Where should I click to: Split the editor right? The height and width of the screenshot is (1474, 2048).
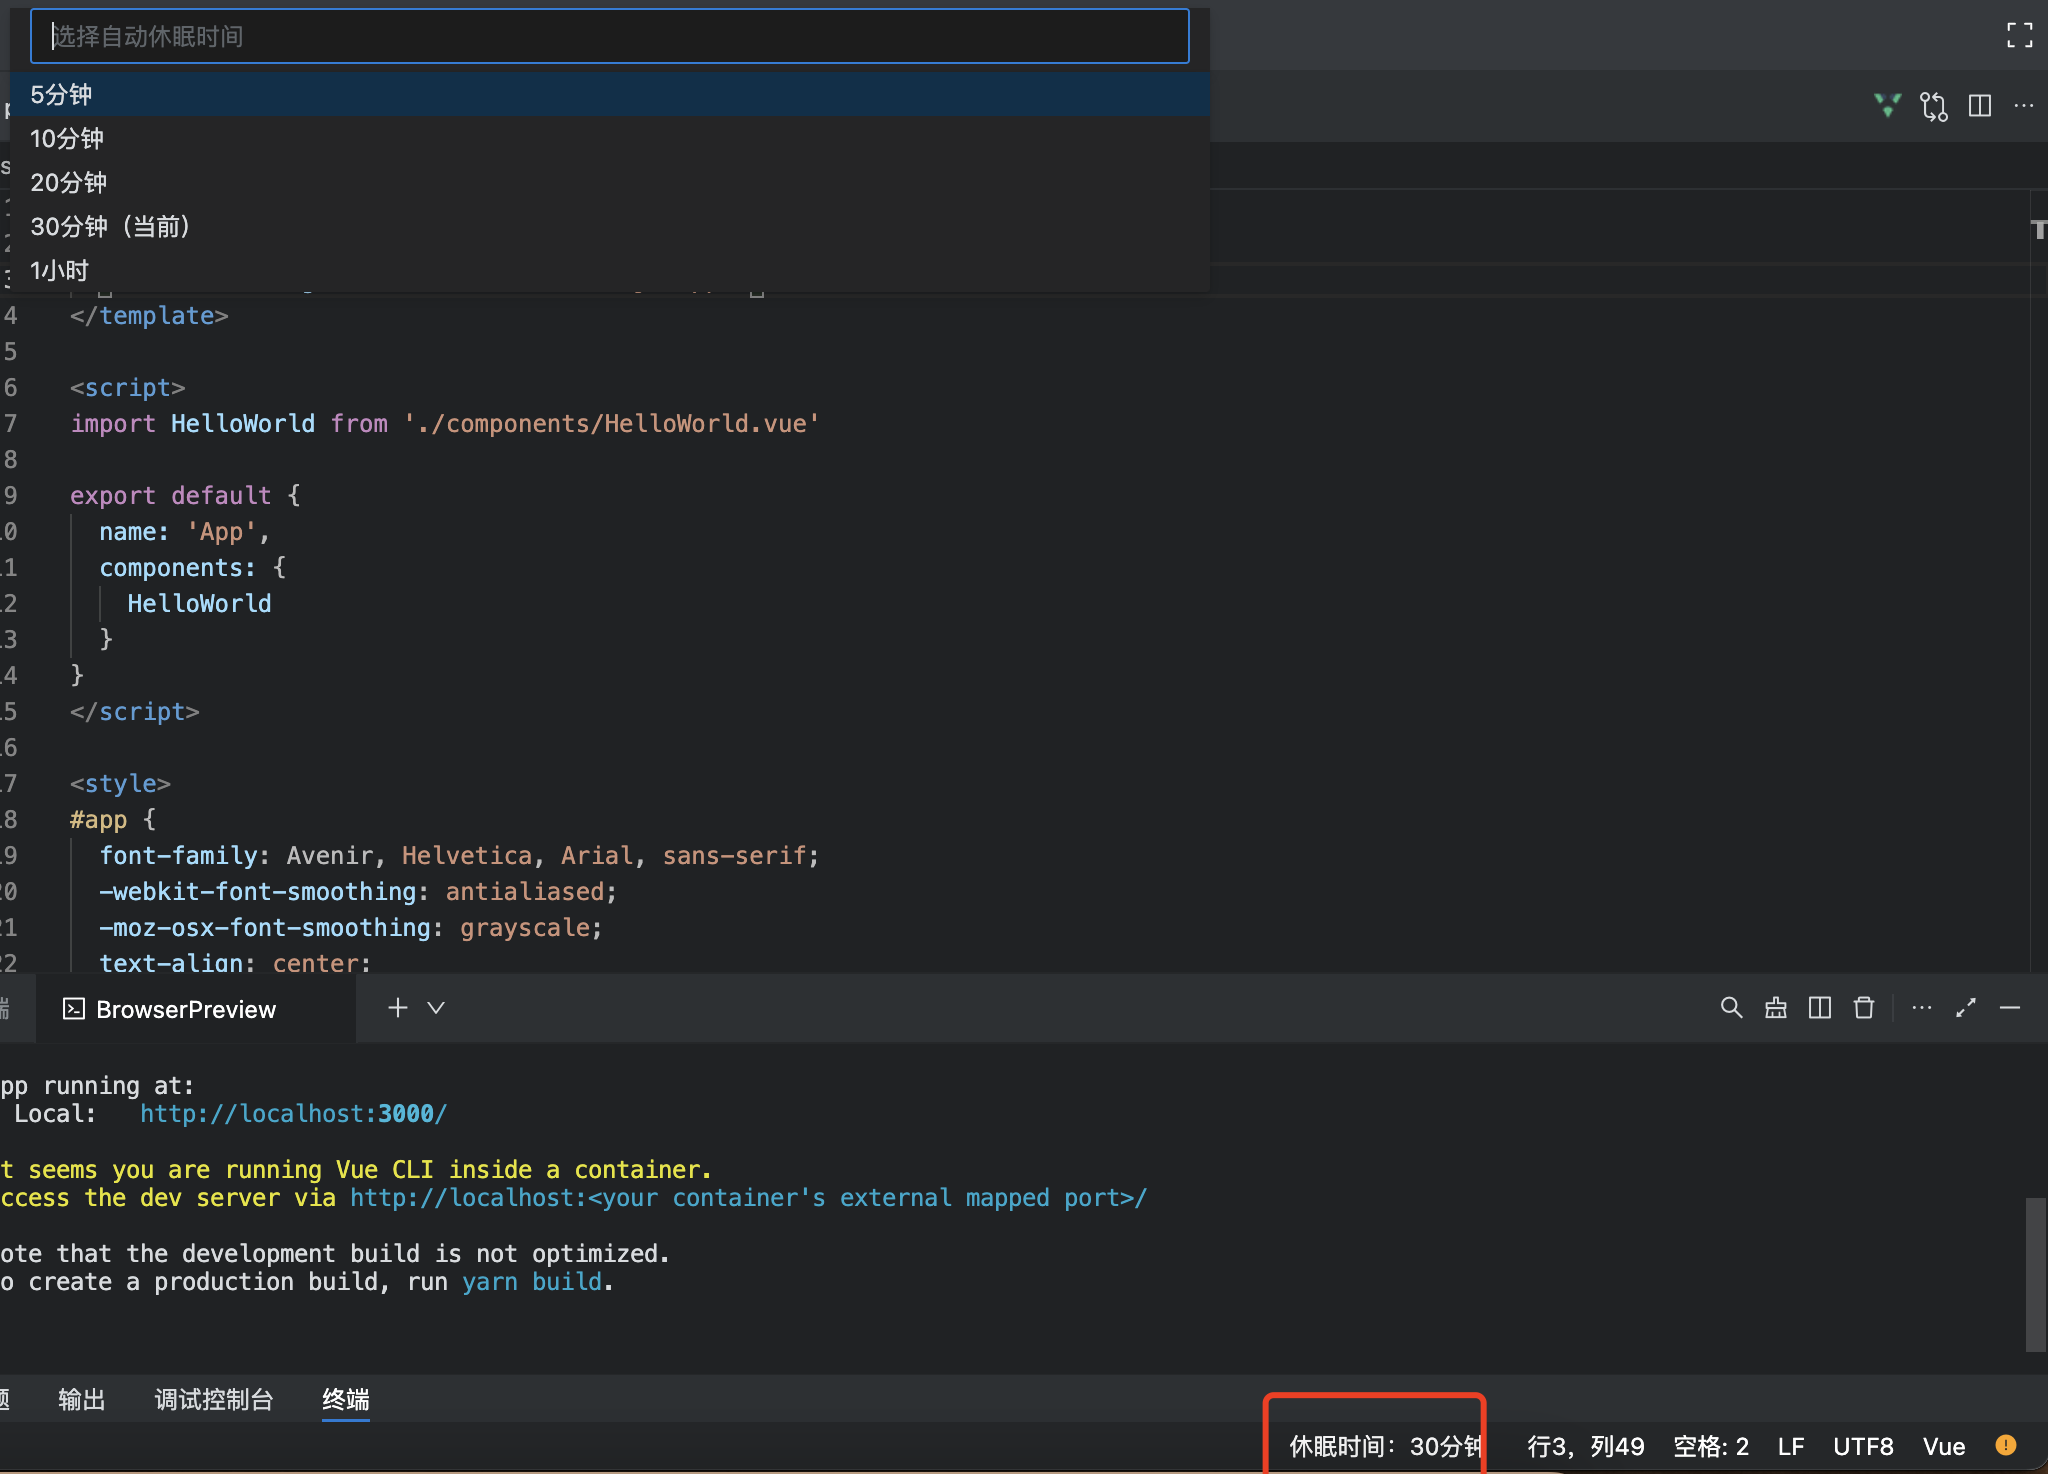point(1979,105)
